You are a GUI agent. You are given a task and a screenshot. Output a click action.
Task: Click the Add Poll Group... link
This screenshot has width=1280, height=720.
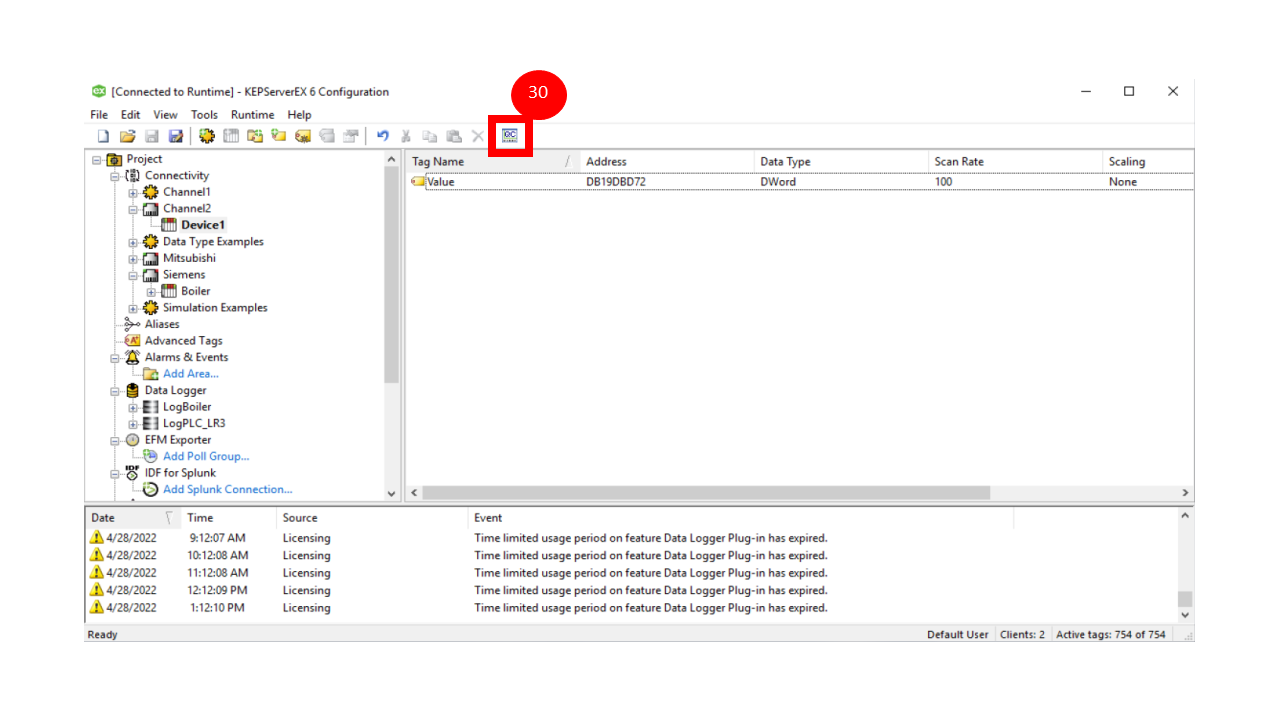point(206,456)
